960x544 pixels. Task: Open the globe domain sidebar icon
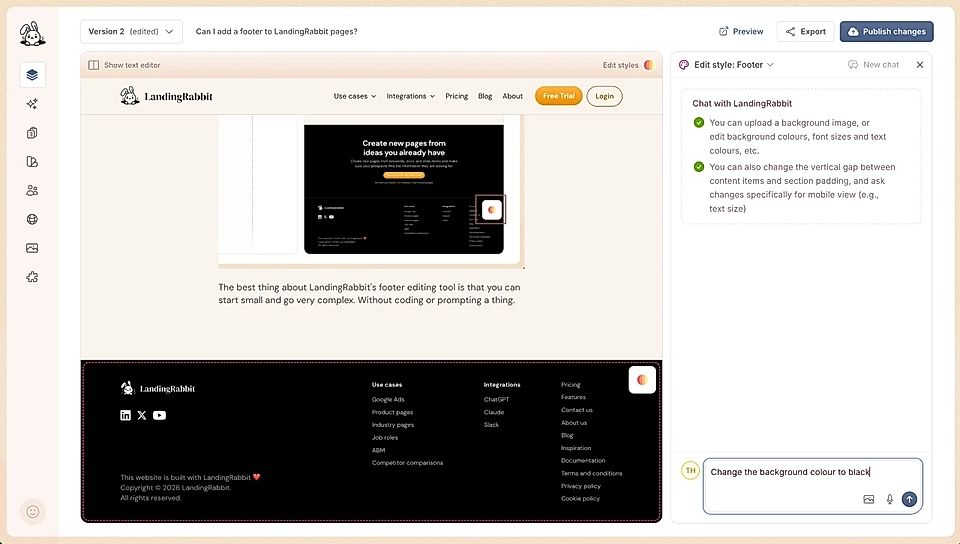32,219
